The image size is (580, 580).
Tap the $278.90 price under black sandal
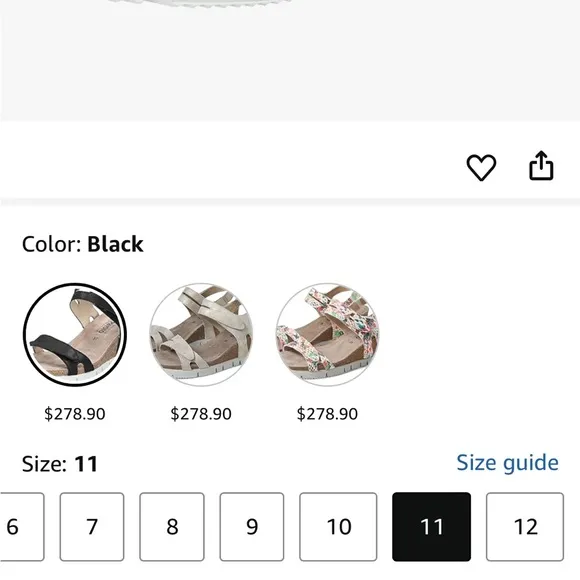pyautogui.click(x=75, y=414)
